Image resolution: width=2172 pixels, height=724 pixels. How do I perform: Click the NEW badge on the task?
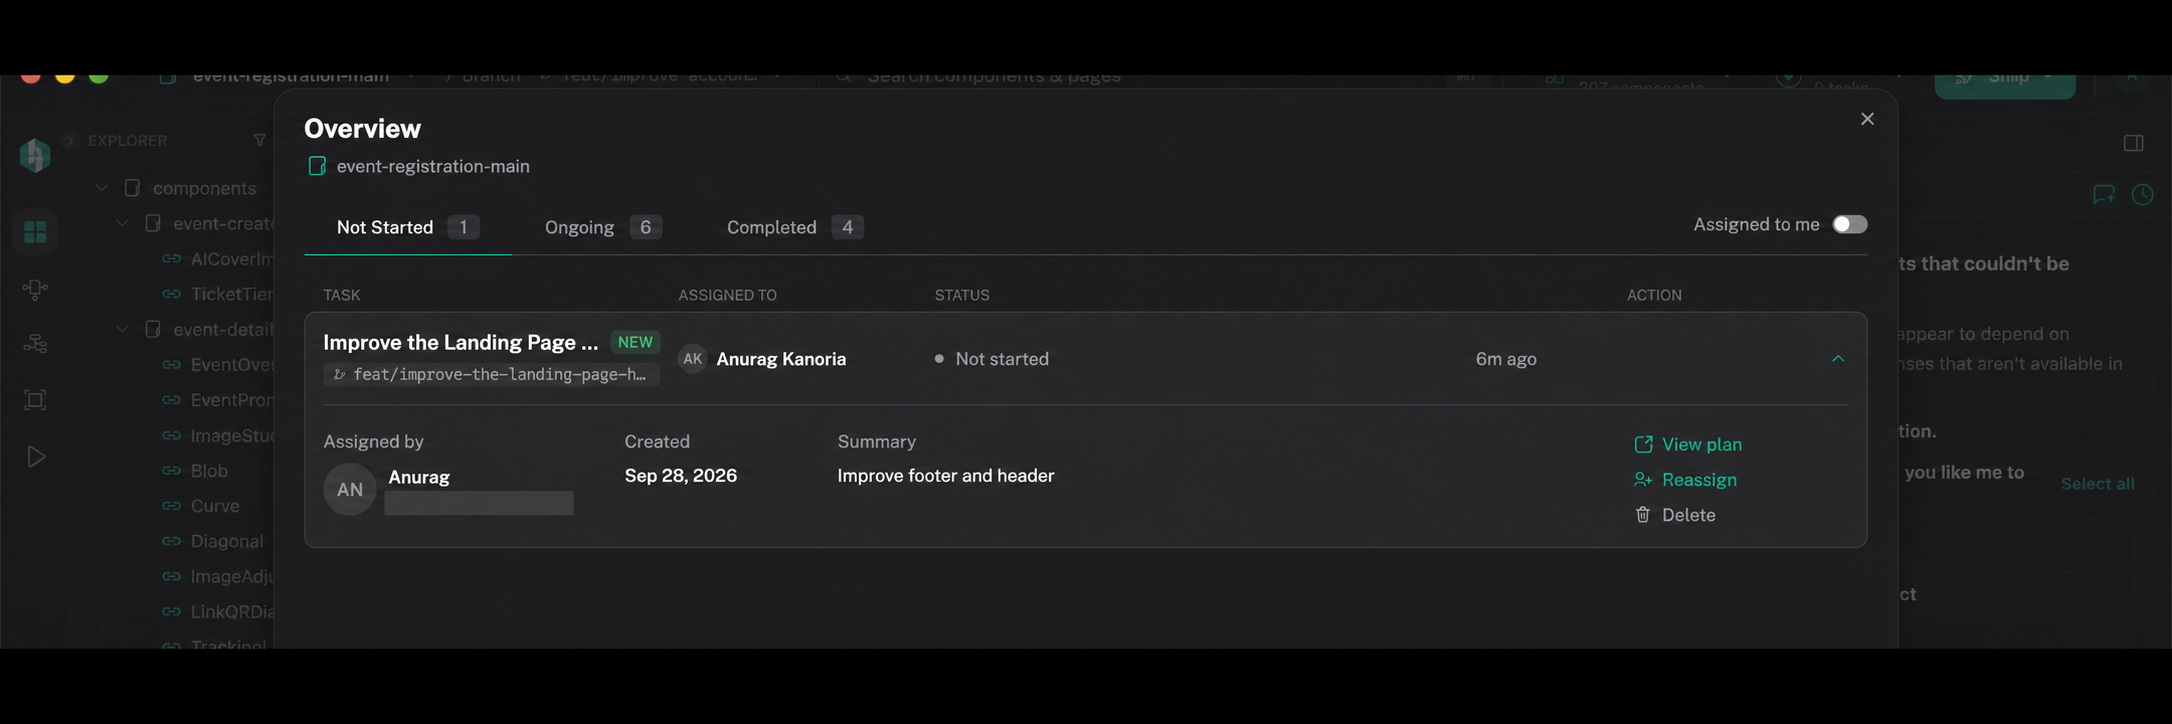pos(635,342)
